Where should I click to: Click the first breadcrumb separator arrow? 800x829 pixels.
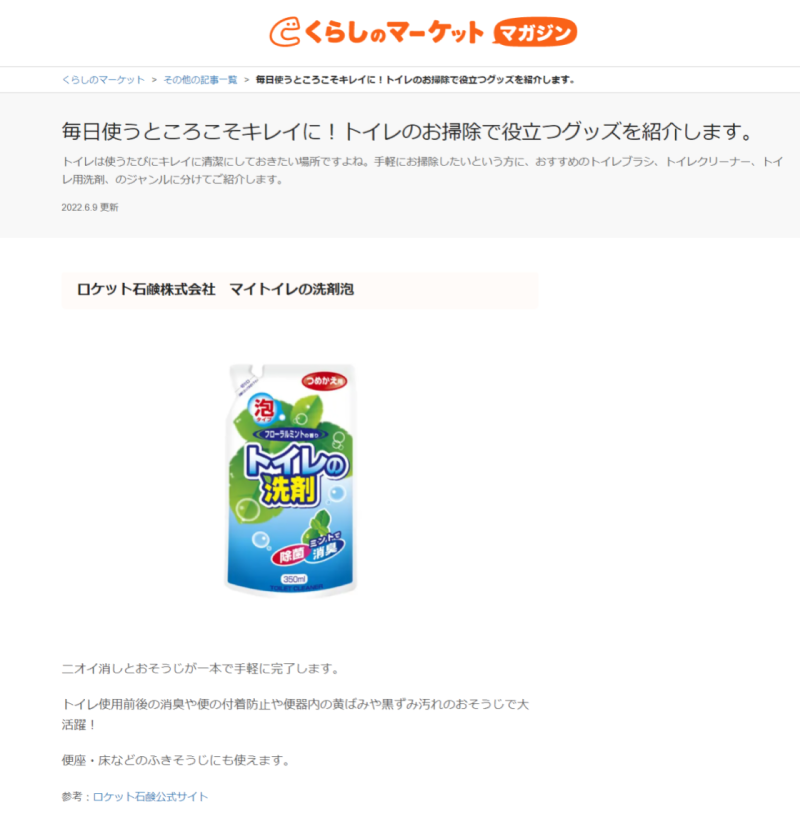tap(154, 80)
